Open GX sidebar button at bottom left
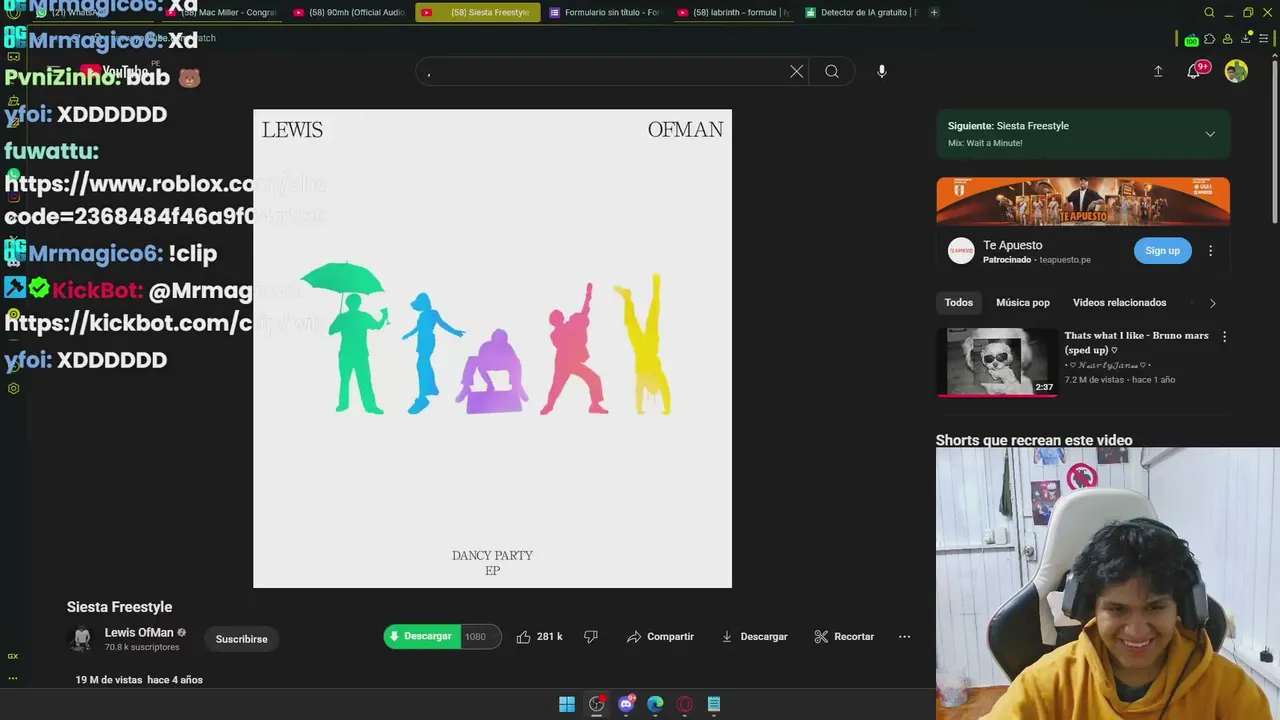The width and height of the screenshot is (1280, 720). [13, 656]
